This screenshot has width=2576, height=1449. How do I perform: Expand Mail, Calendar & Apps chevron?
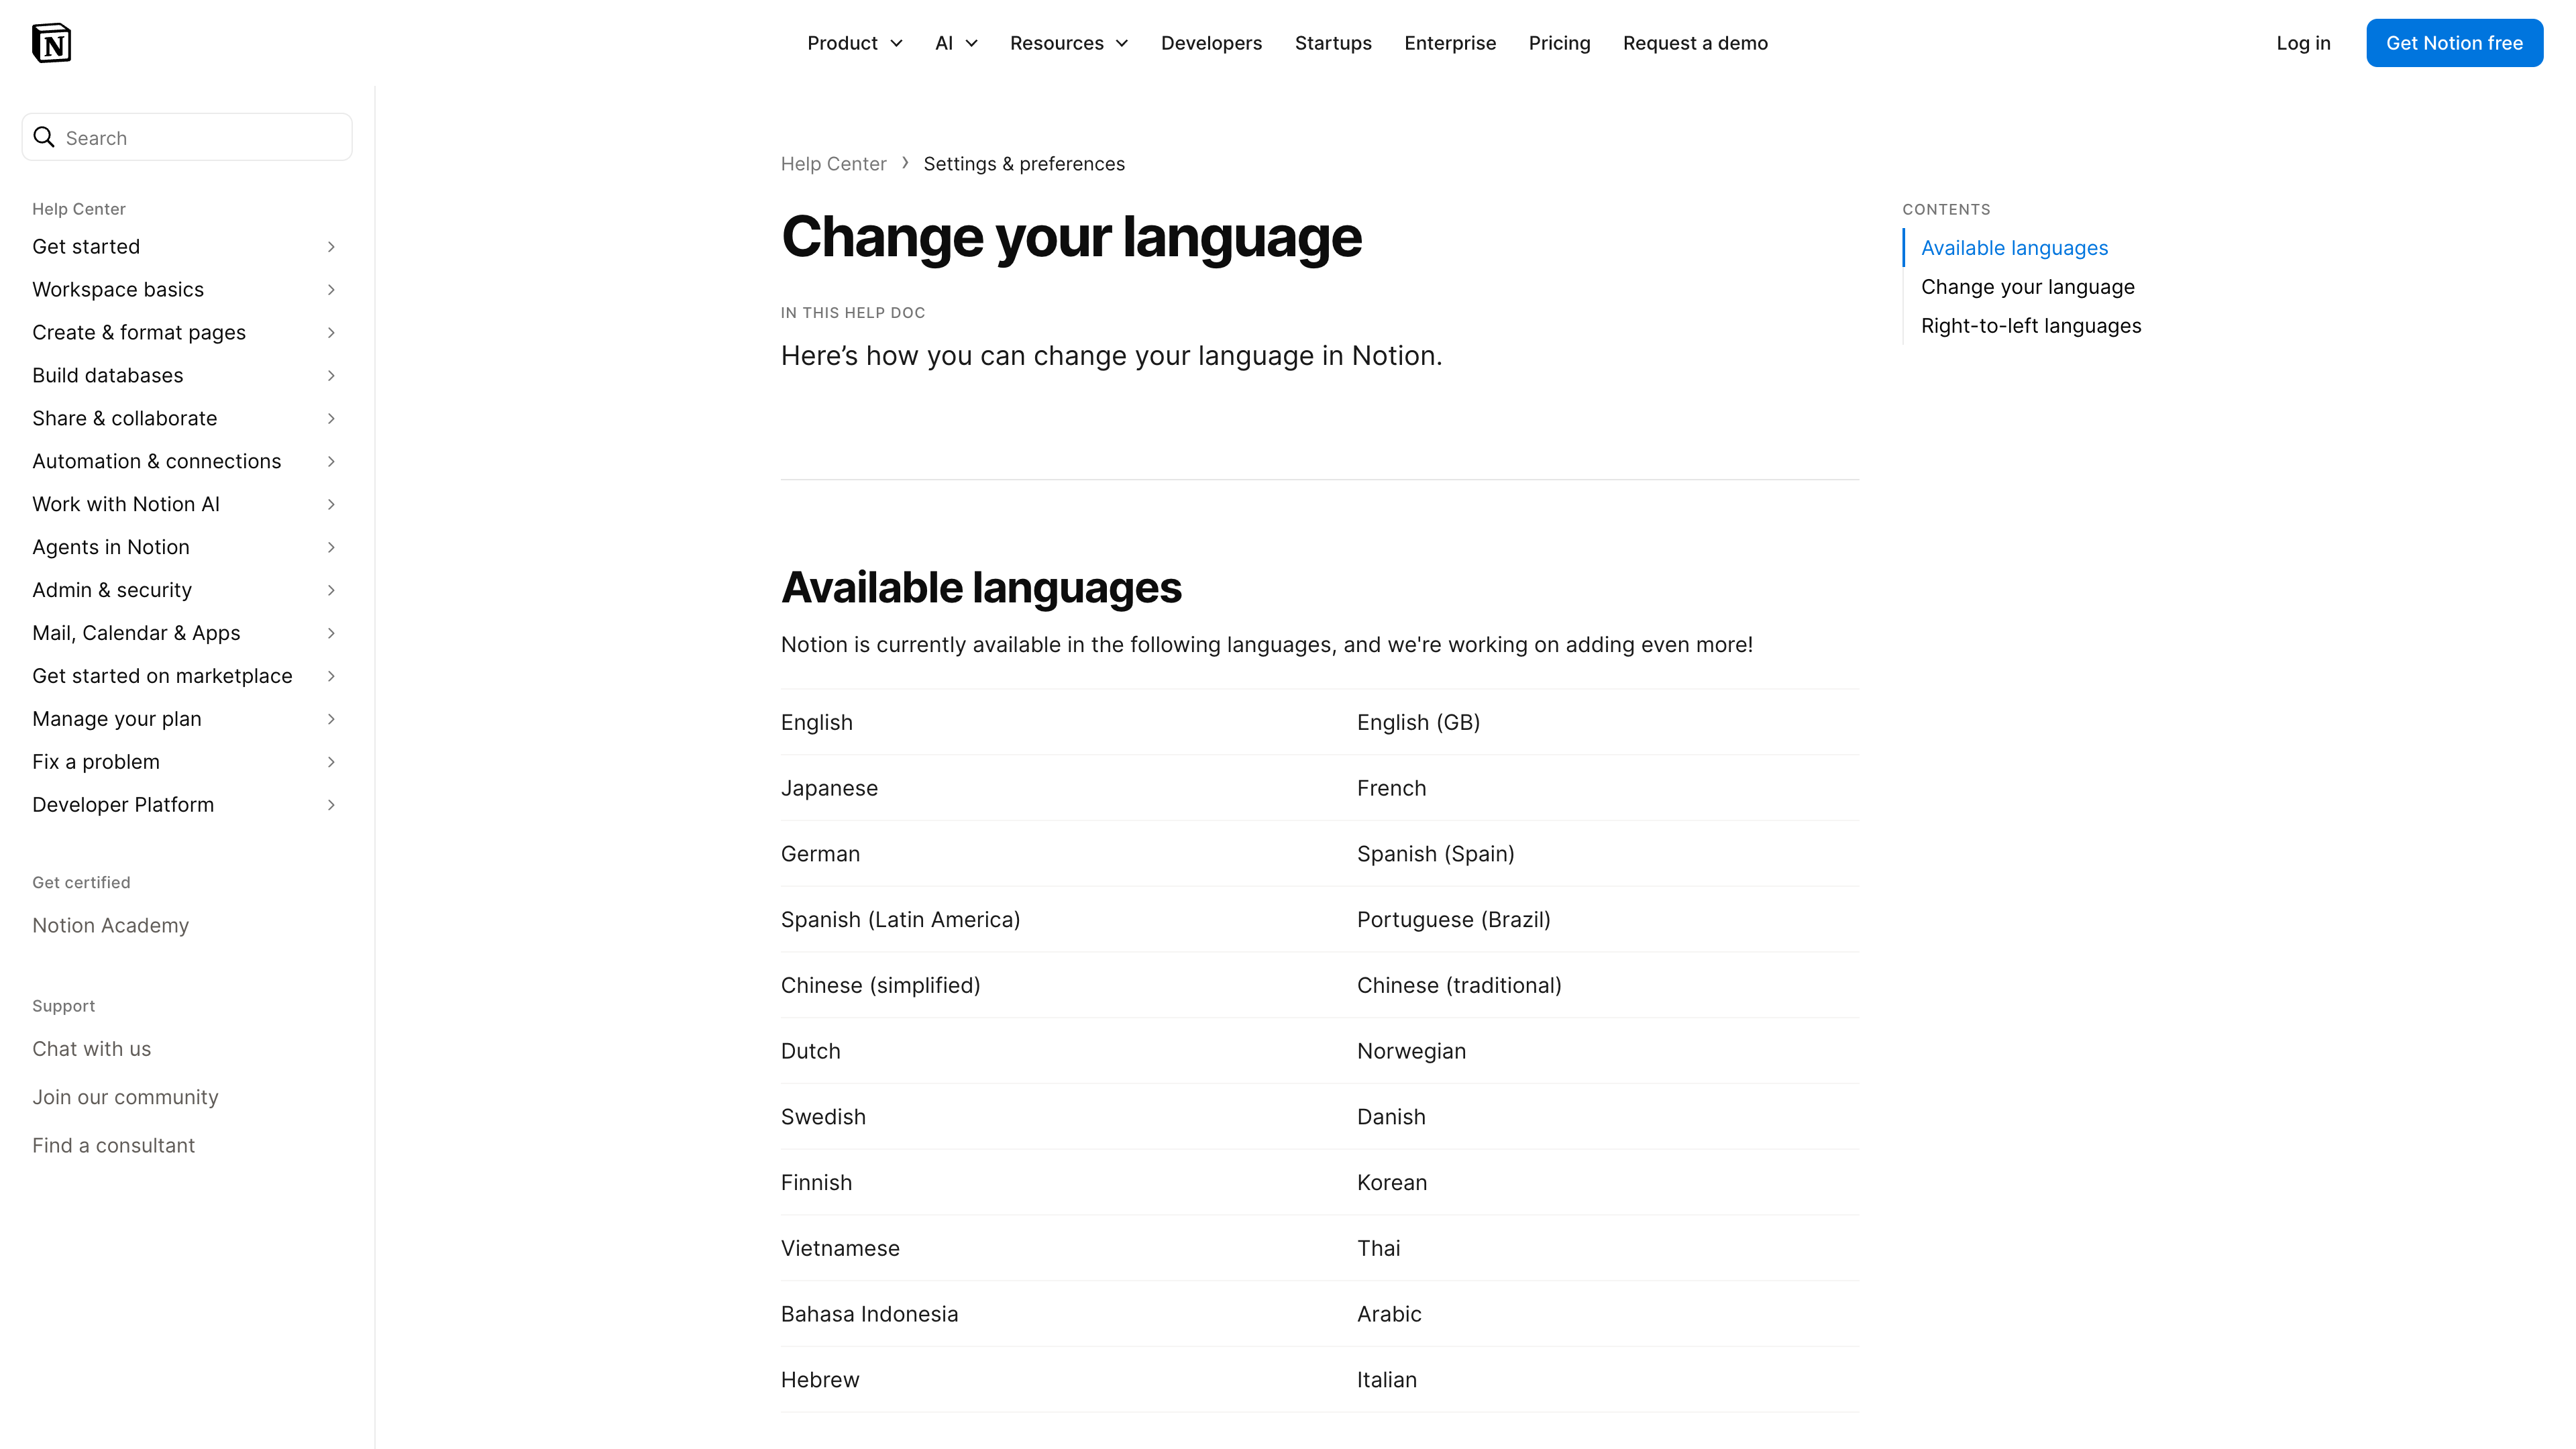tap(331, 634)
